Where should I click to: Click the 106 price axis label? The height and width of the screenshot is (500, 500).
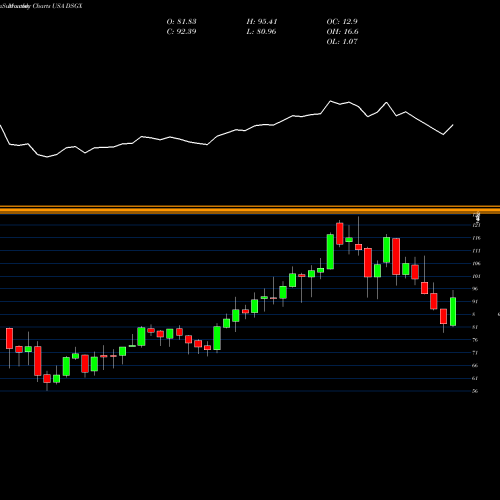click(x=476, y=264)
